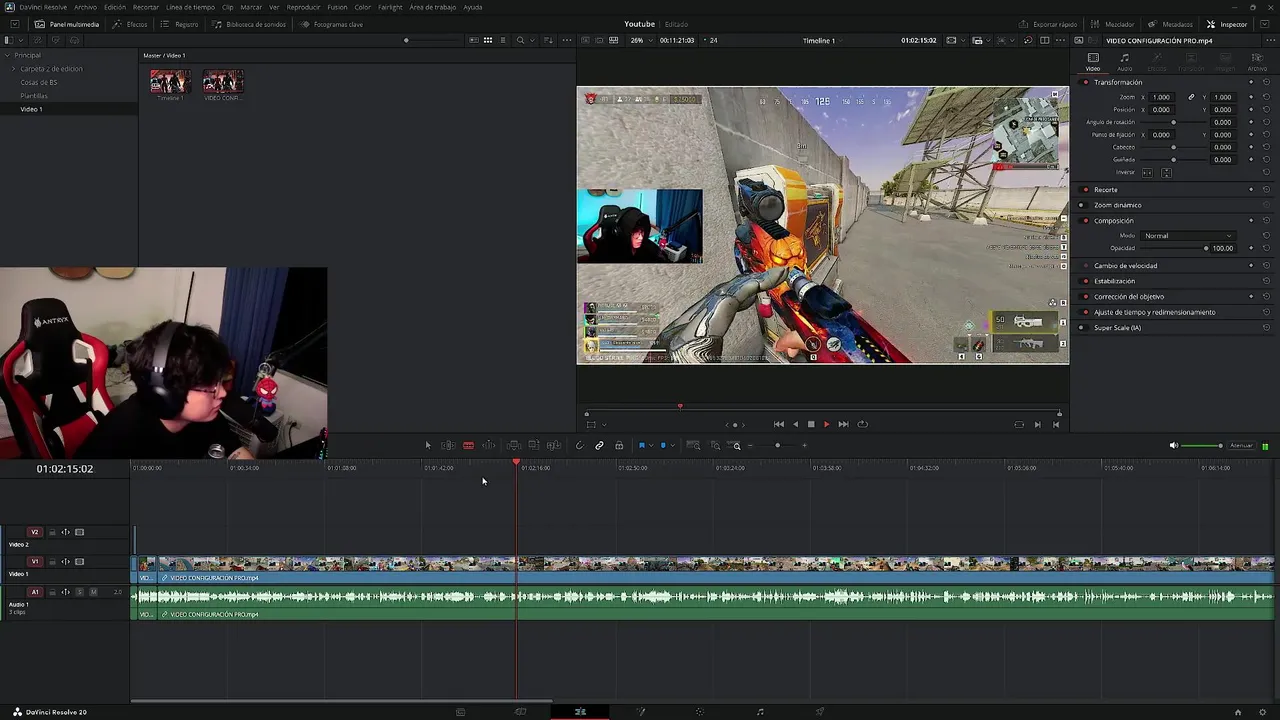
Task: Click the insert clip edit icon
Action: point(513,445)
